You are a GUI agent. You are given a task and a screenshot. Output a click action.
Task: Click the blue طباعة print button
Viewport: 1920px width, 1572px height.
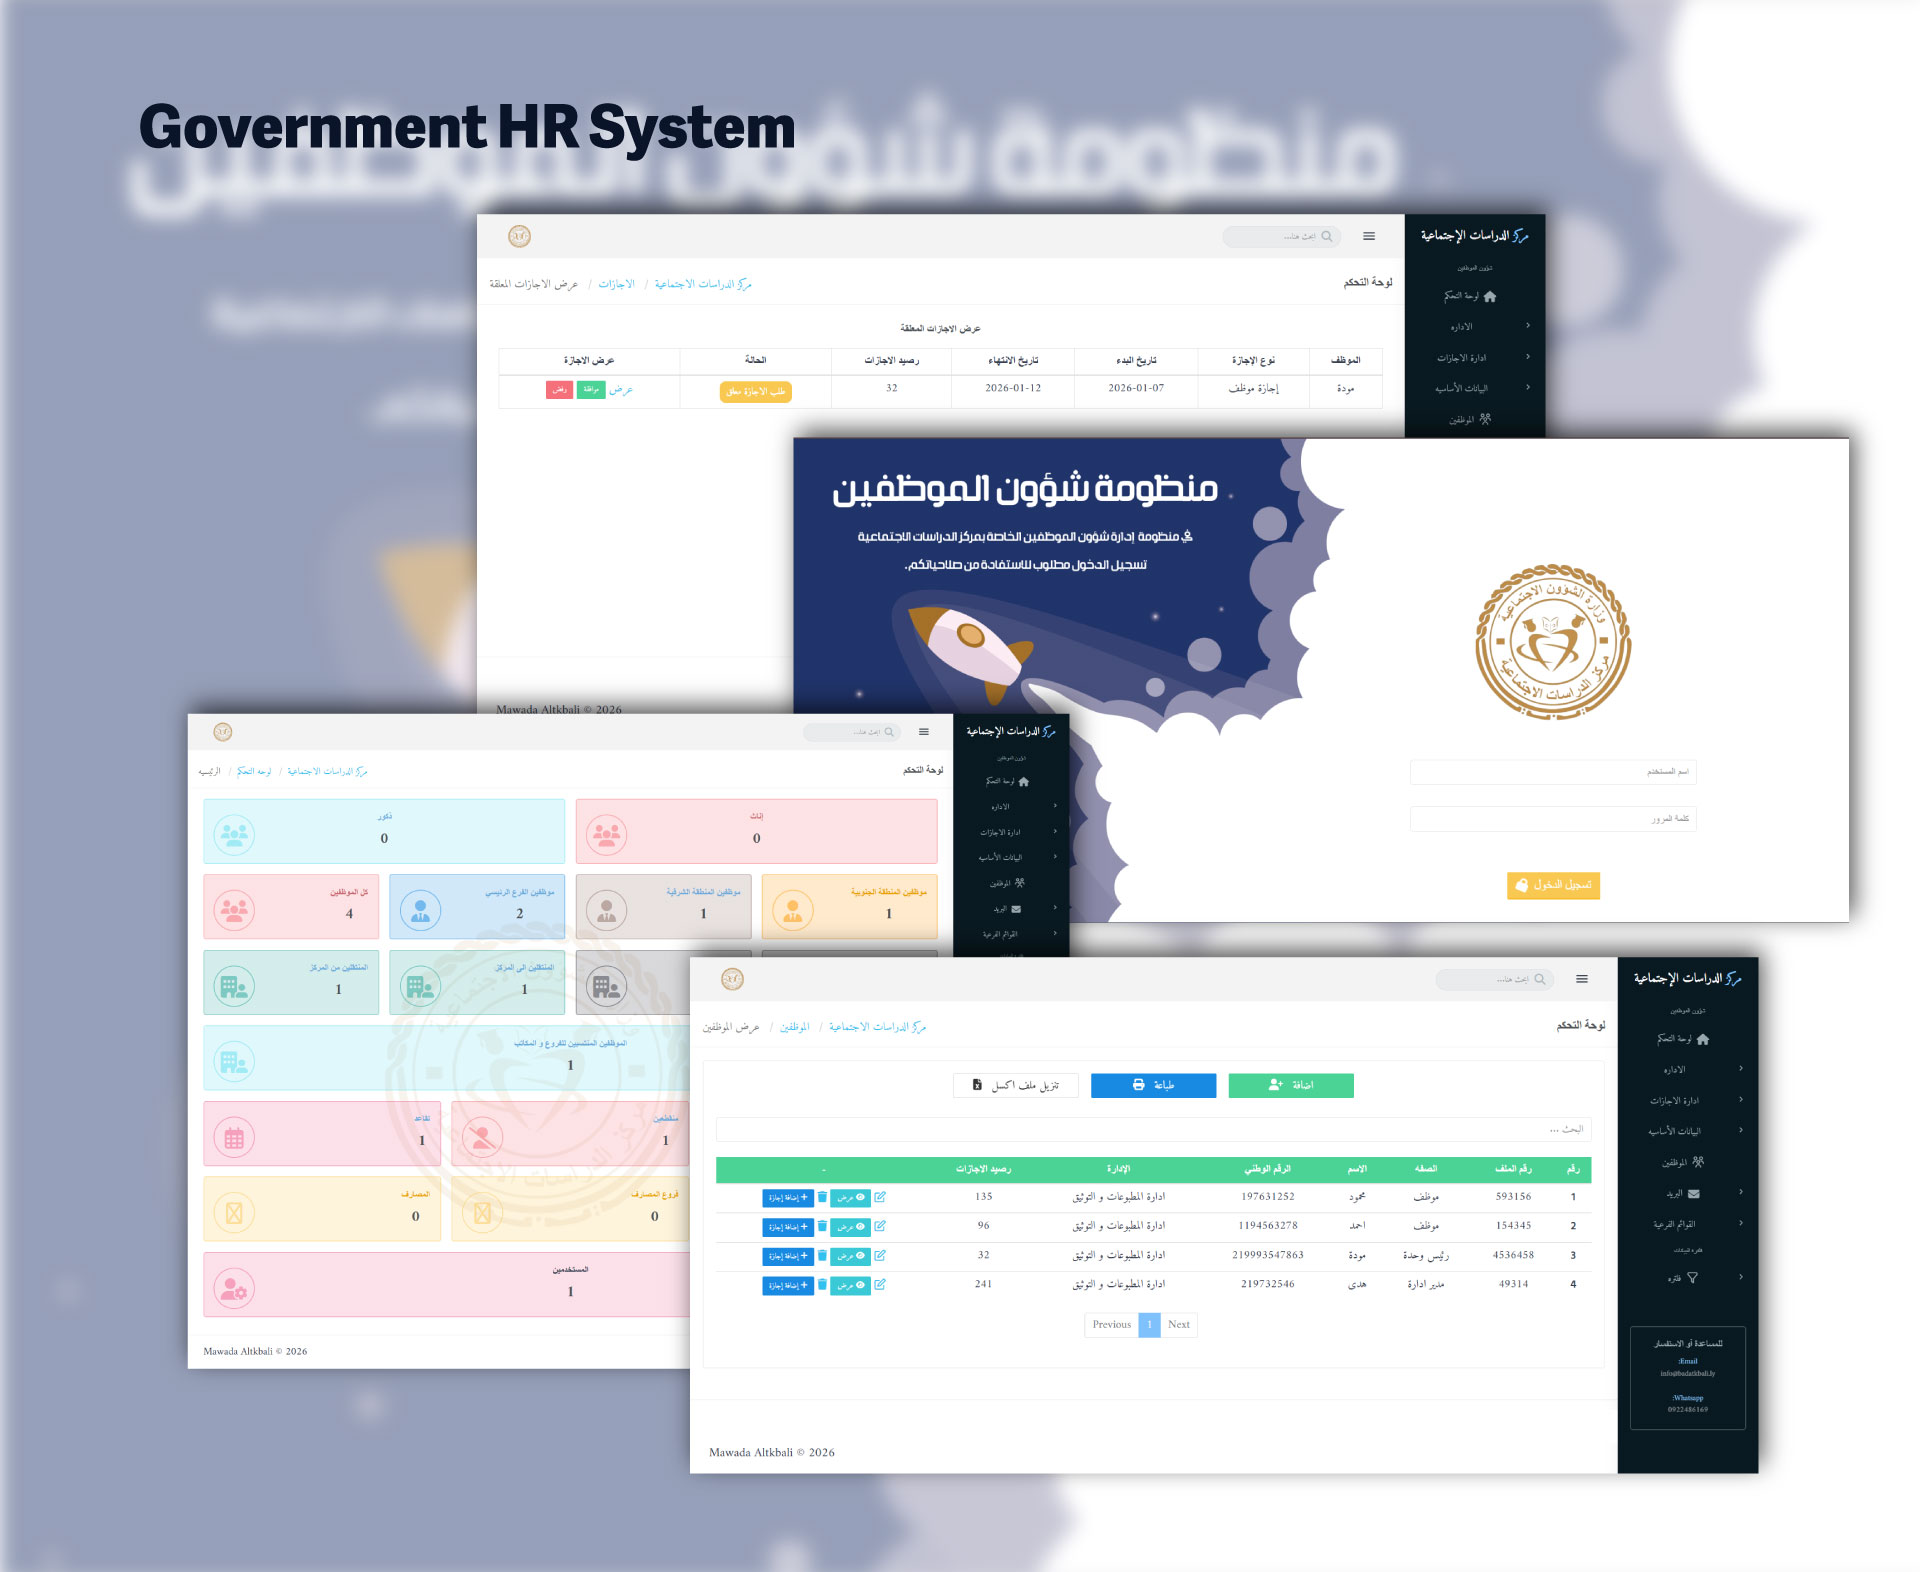pyautogui.click(x=1153, y=1086)
